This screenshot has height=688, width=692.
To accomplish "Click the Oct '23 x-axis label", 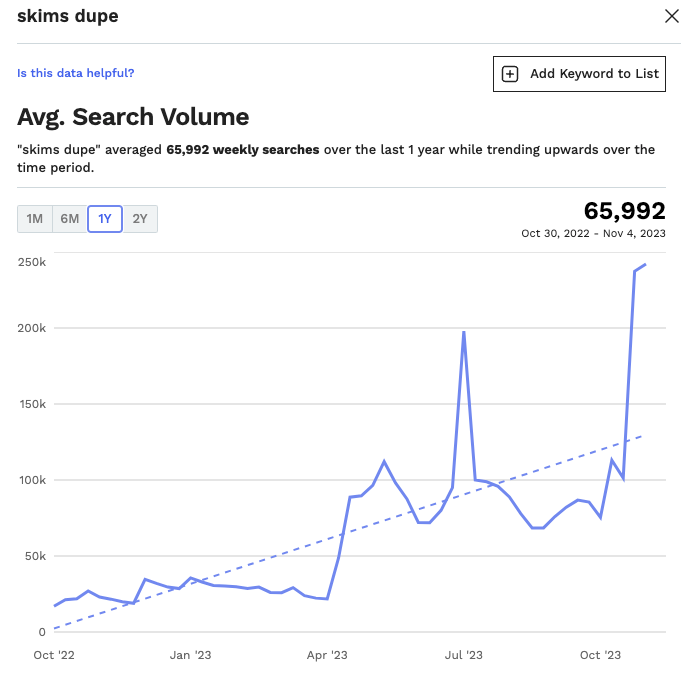I will click(x=600, y=655).
